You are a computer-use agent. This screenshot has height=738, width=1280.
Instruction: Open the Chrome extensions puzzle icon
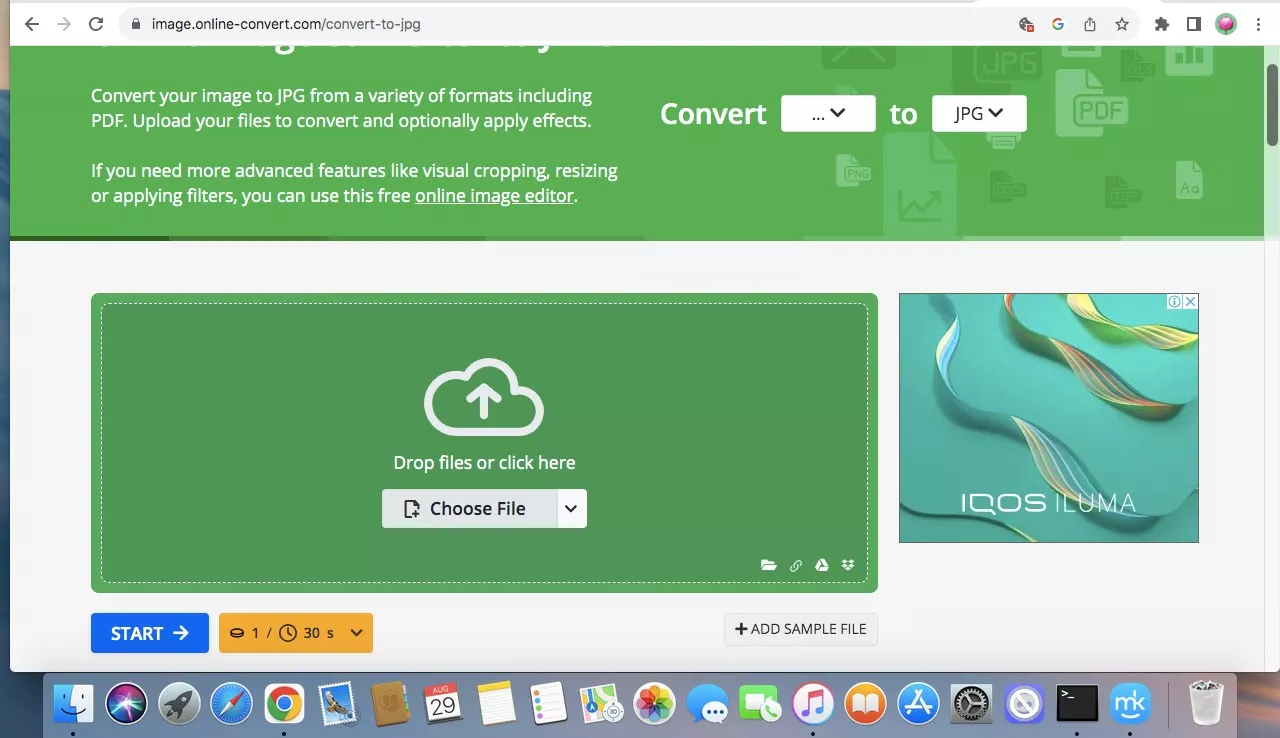[x=1161, y=24]
